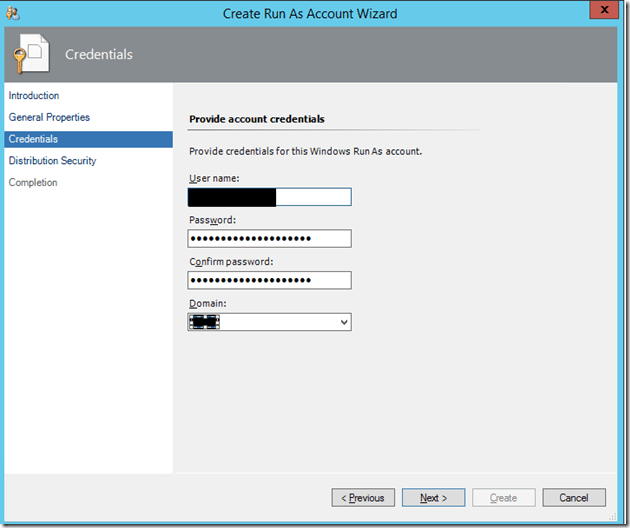The height and width of the screenshot is (528, 630).
Task: Click the Confirm password field
Action: (x=269, y=280)
